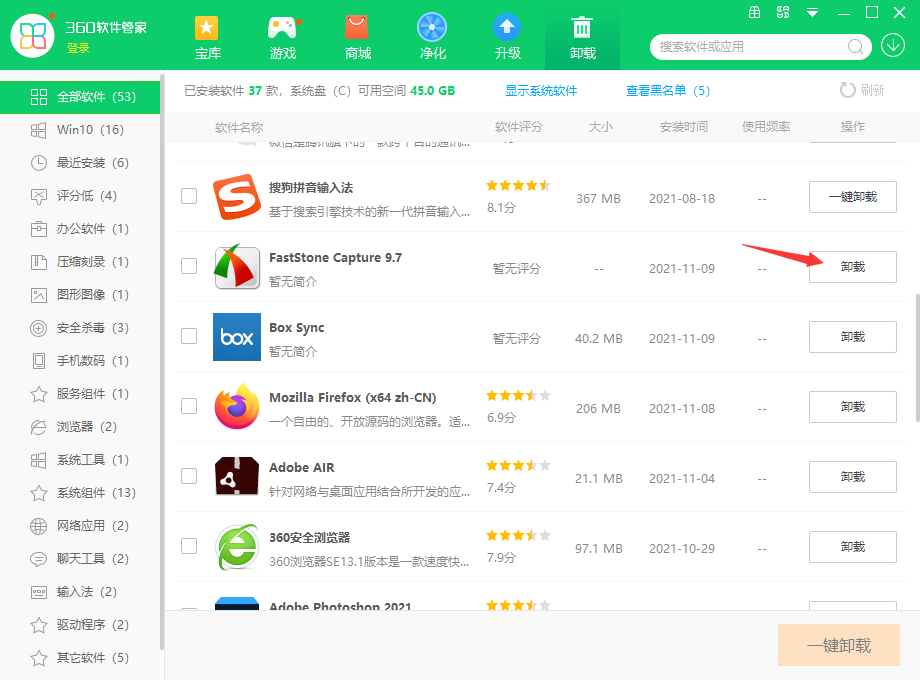Image resolution: width=920 pixels, height=680 pixels.
Task: Check the Box Sync checkbox
Action: point(189,336)
